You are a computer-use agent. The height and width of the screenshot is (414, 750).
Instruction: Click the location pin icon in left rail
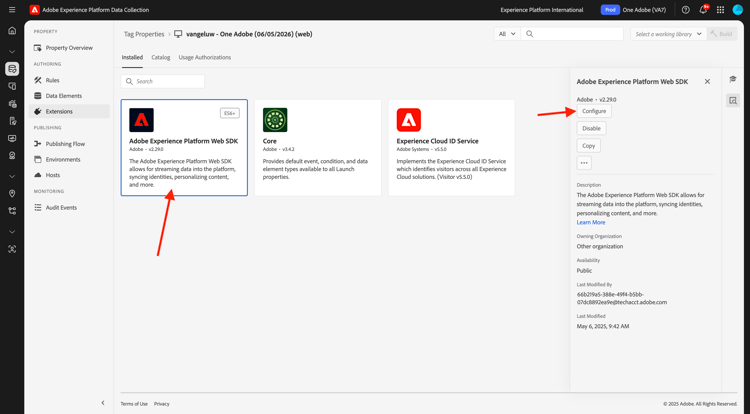point(12,193)
